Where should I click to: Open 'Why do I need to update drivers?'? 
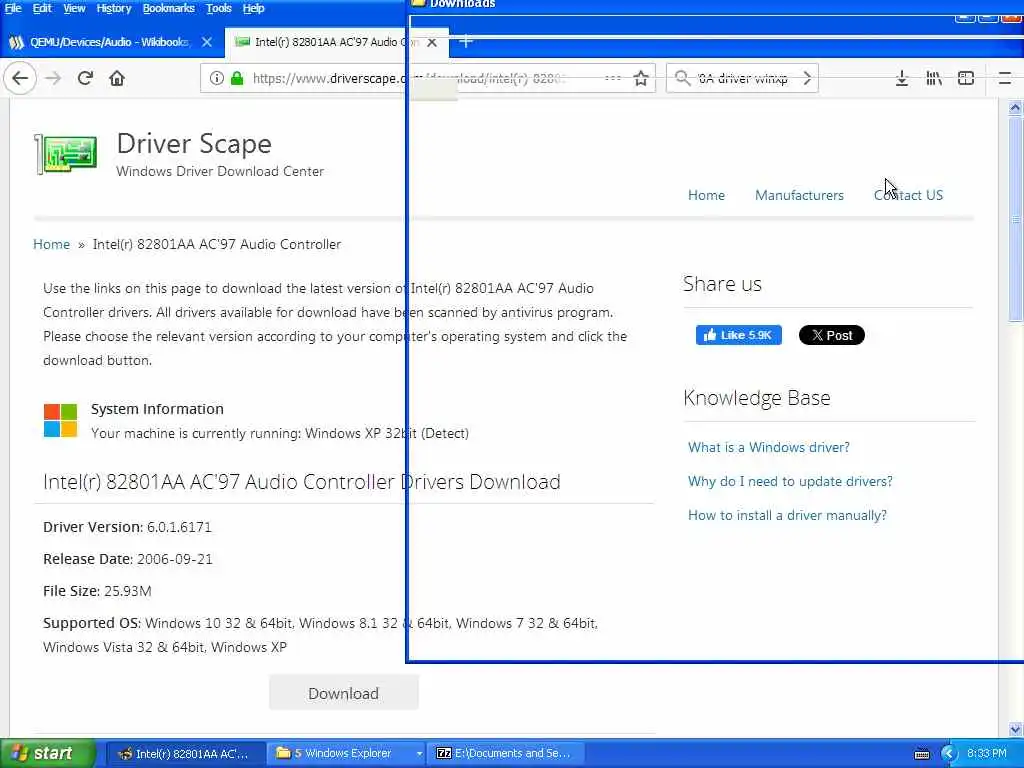tap(790, 481)
